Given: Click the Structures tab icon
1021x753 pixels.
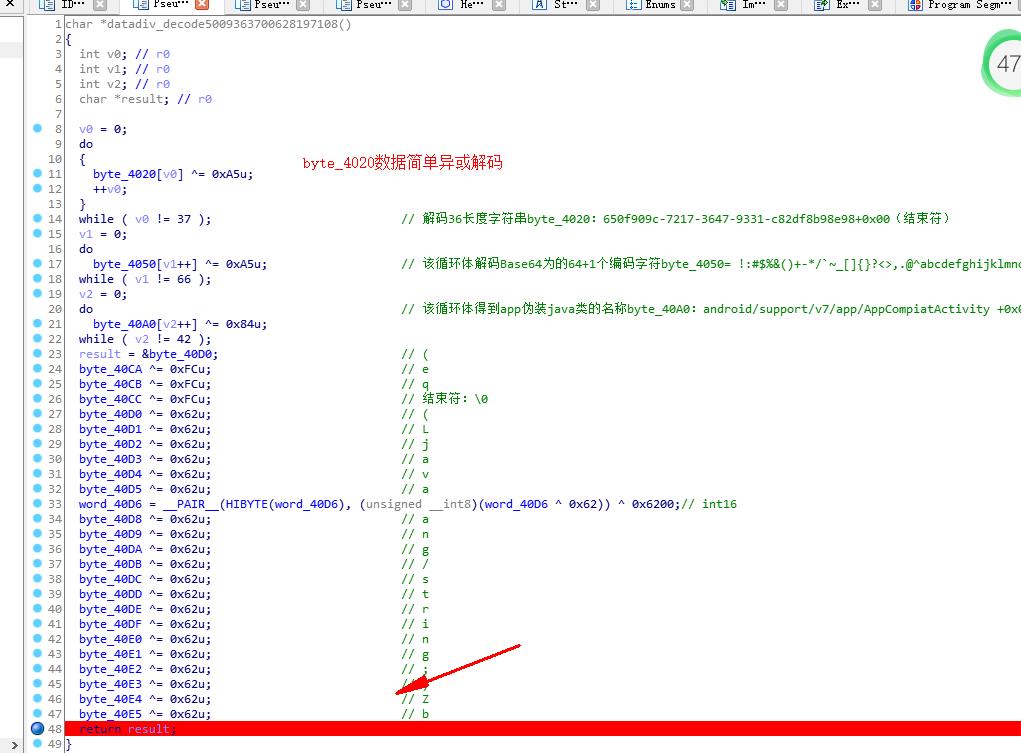Looking at the screenshot, I should tap(538, 7).
